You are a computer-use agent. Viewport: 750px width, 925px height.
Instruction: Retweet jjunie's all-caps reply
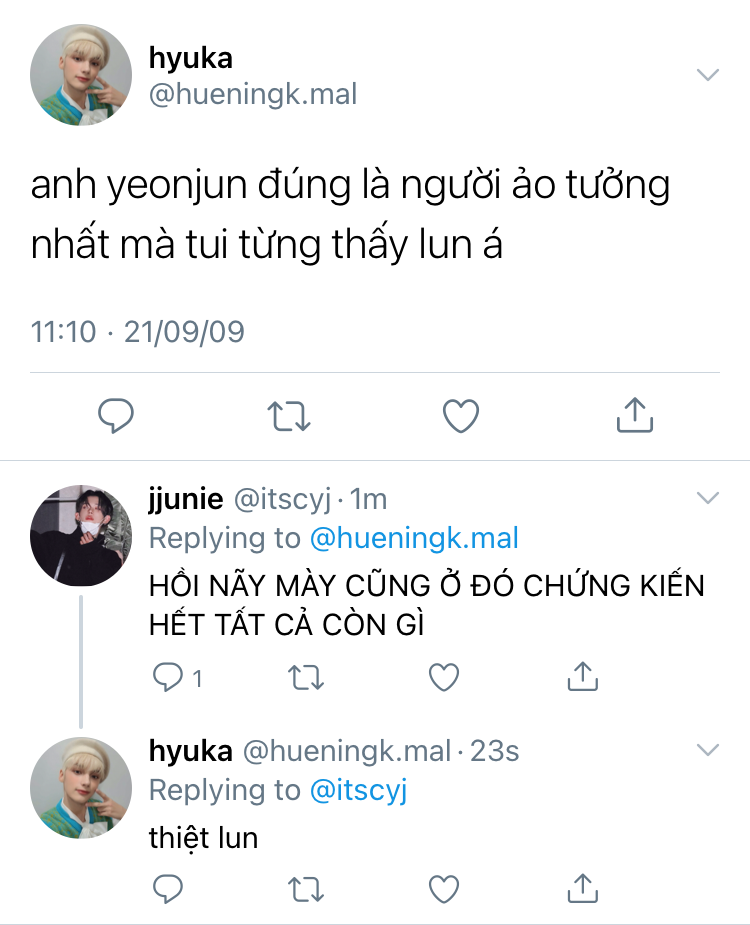306,677
